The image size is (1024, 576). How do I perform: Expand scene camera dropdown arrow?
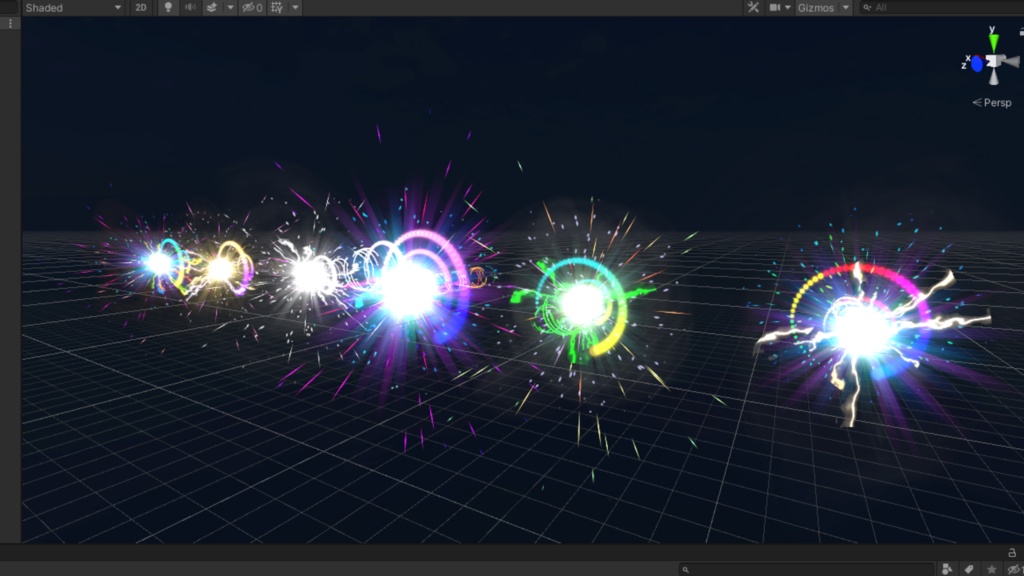coord(788,7)
